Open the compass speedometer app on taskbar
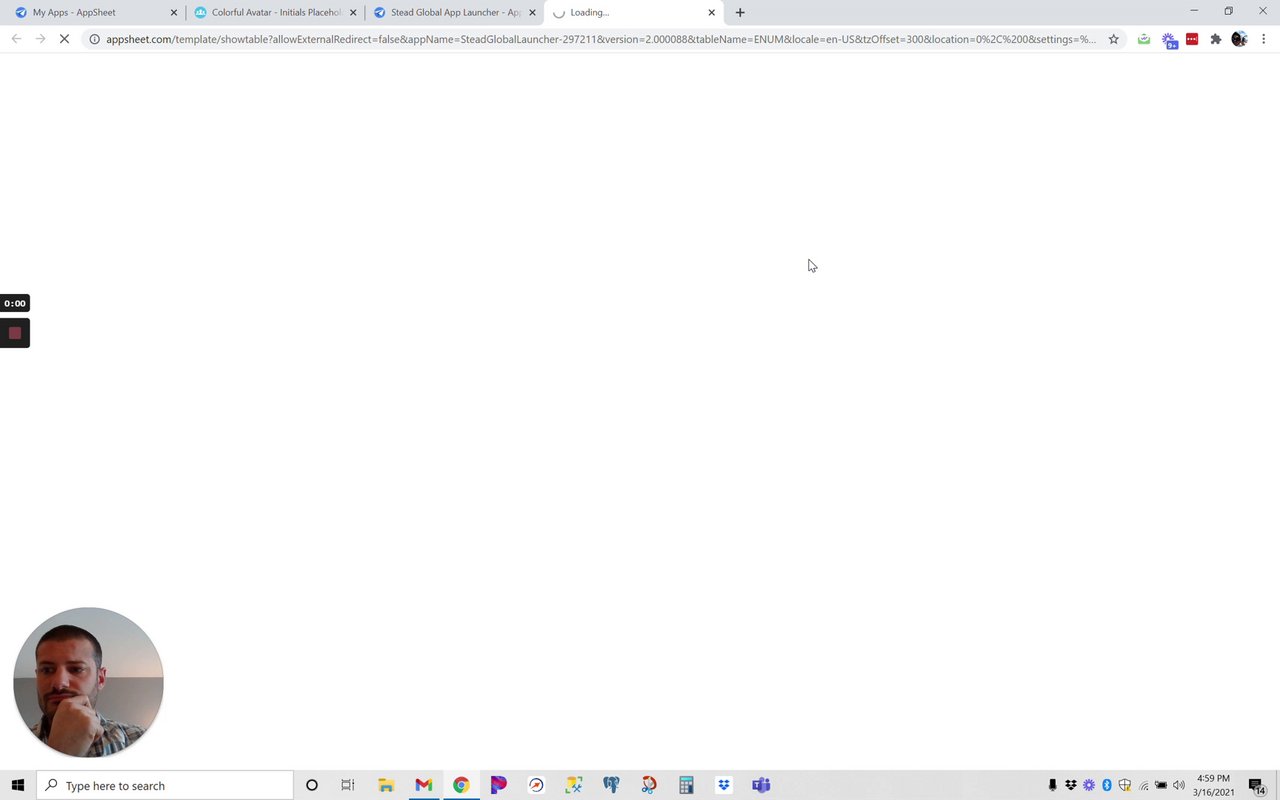Screen dimensions: 1280x800 (536, 785)
